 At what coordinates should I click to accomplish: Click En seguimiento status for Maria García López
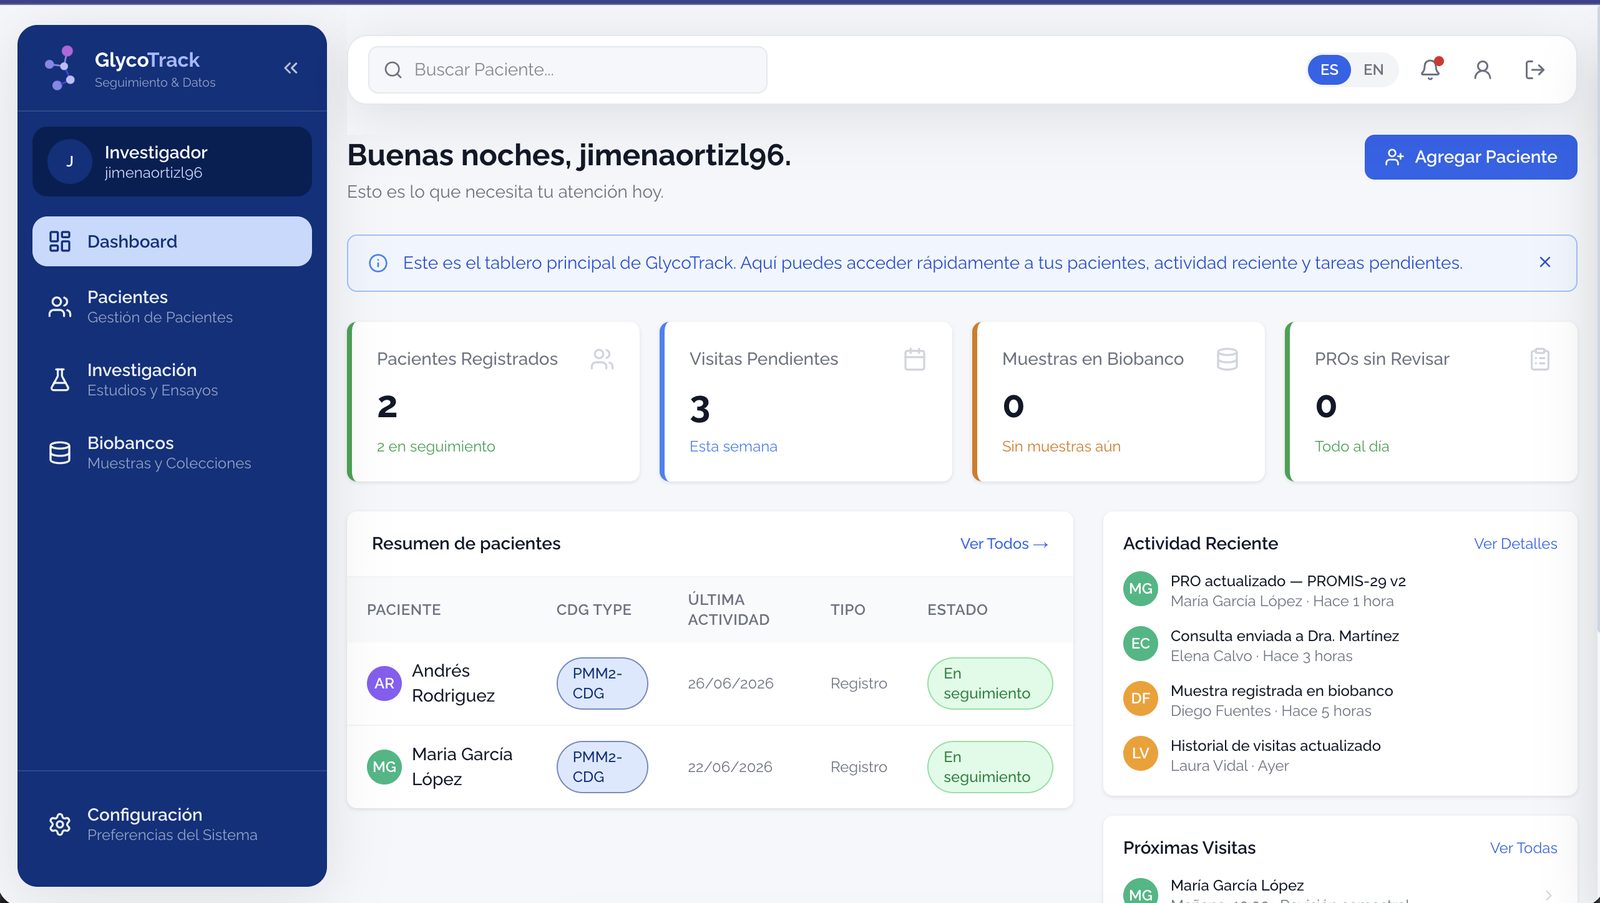point(990,767)
